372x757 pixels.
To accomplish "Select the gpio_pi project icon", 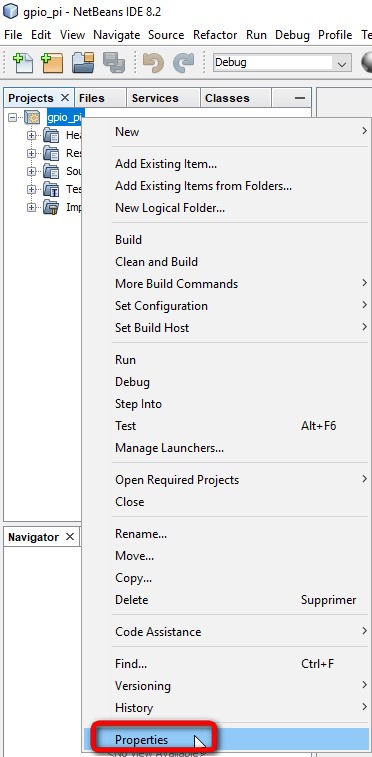I will 32,117.
